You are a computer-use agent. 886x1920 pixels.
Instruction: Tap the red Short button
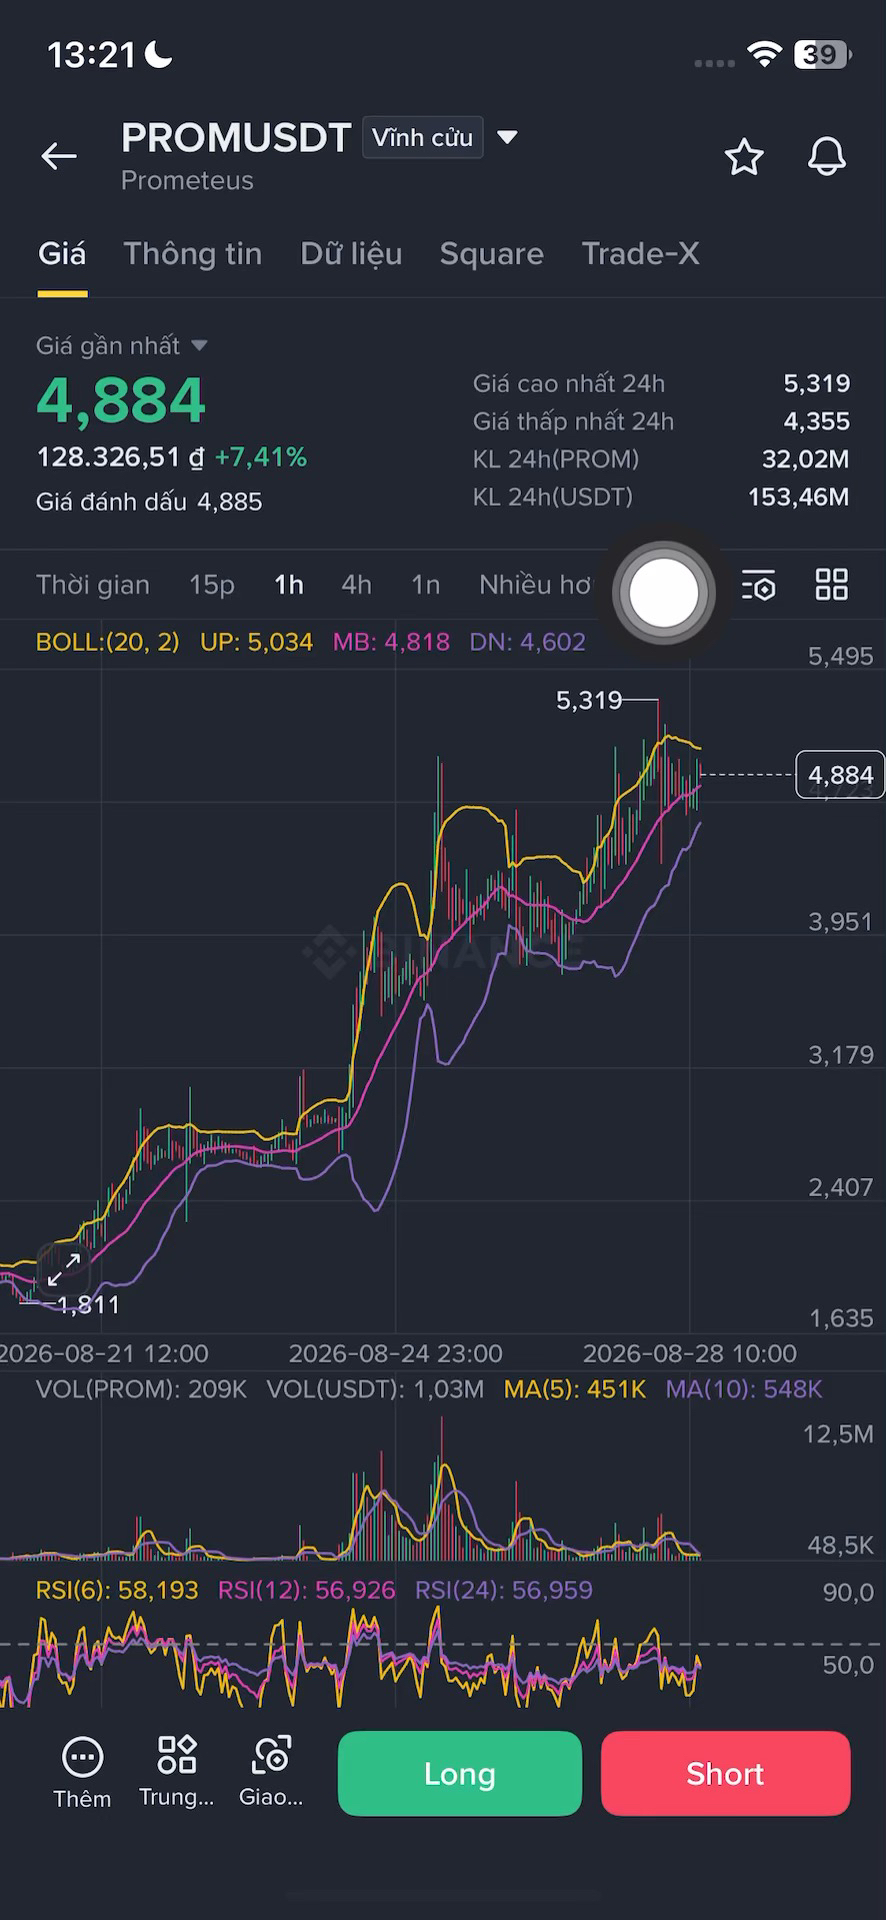click(x=726, y=1773)
